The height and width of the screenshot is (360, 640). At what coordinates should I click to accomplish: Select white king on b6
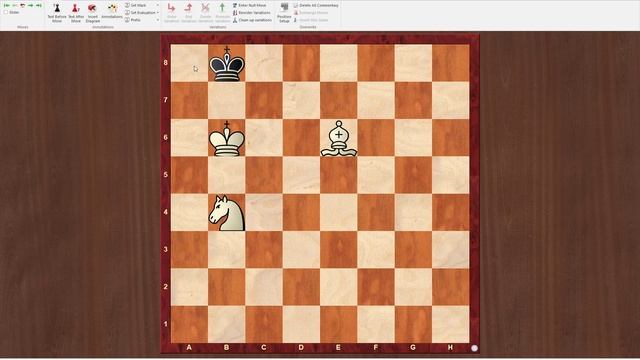(x=227, y=138)
